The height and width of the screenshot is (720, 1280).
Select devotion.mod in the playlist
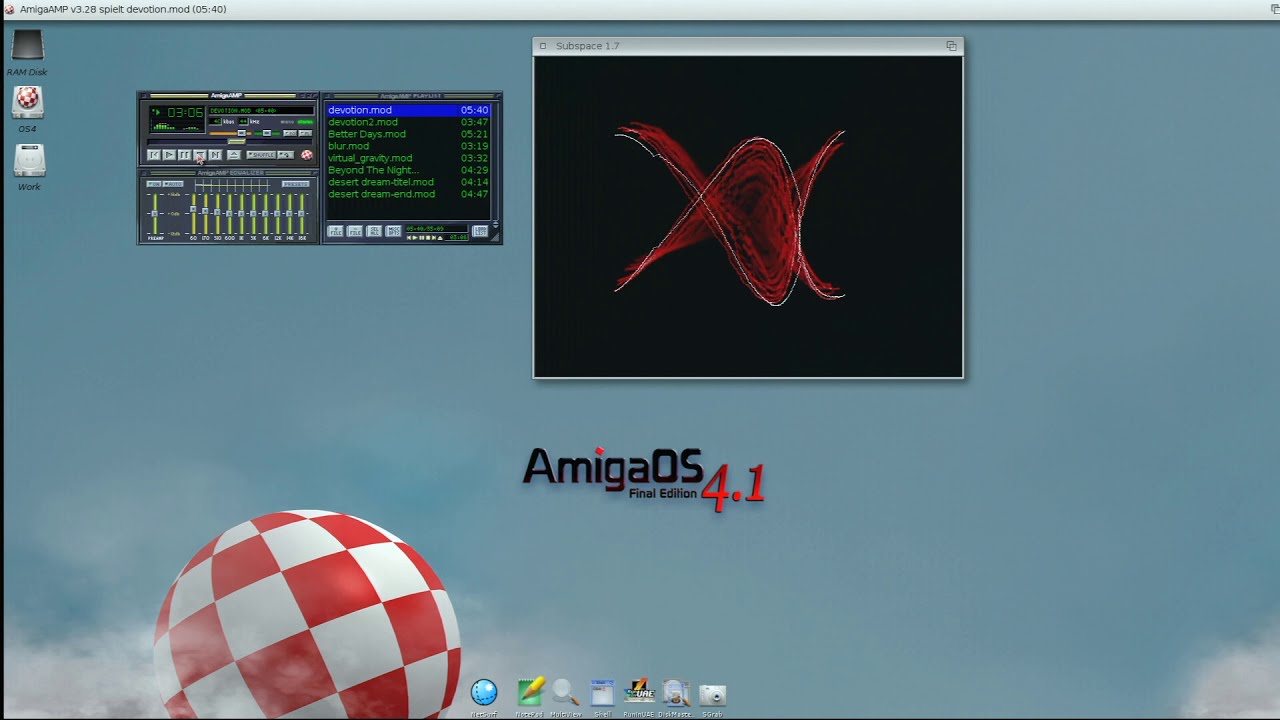tap(408, 110)
